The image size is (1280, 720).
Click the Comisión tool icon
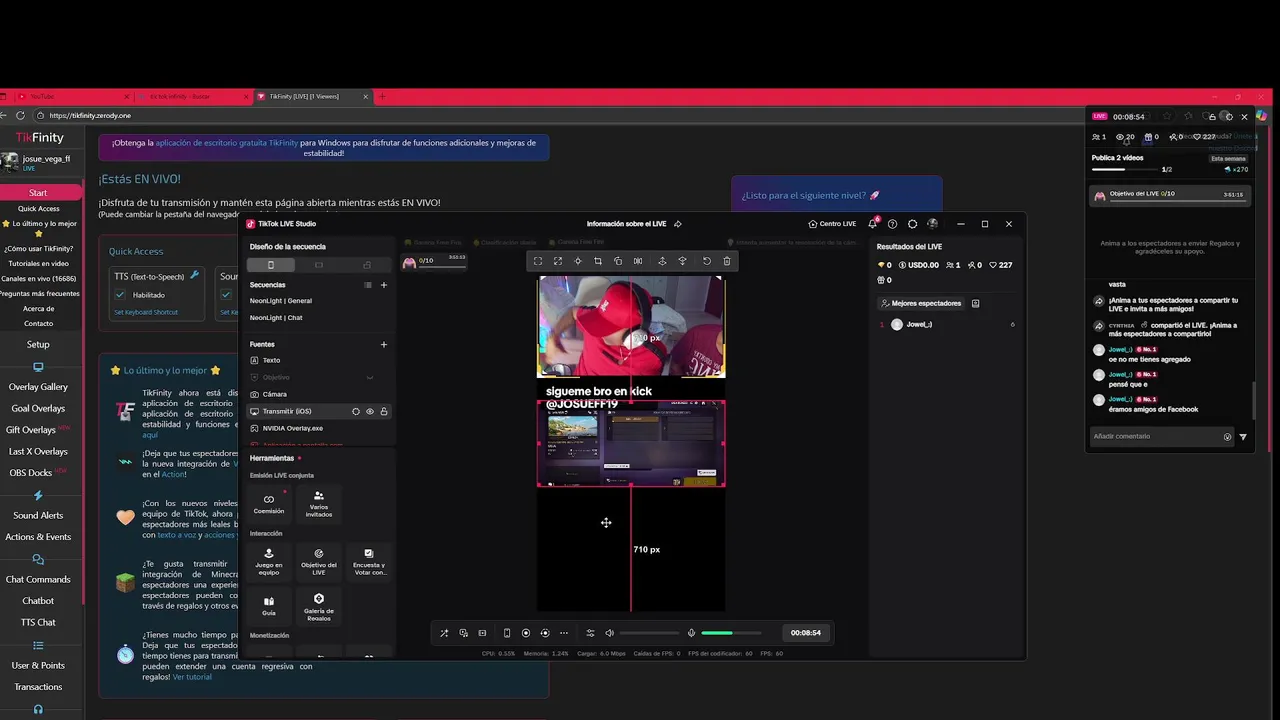(x=269, y=503)
